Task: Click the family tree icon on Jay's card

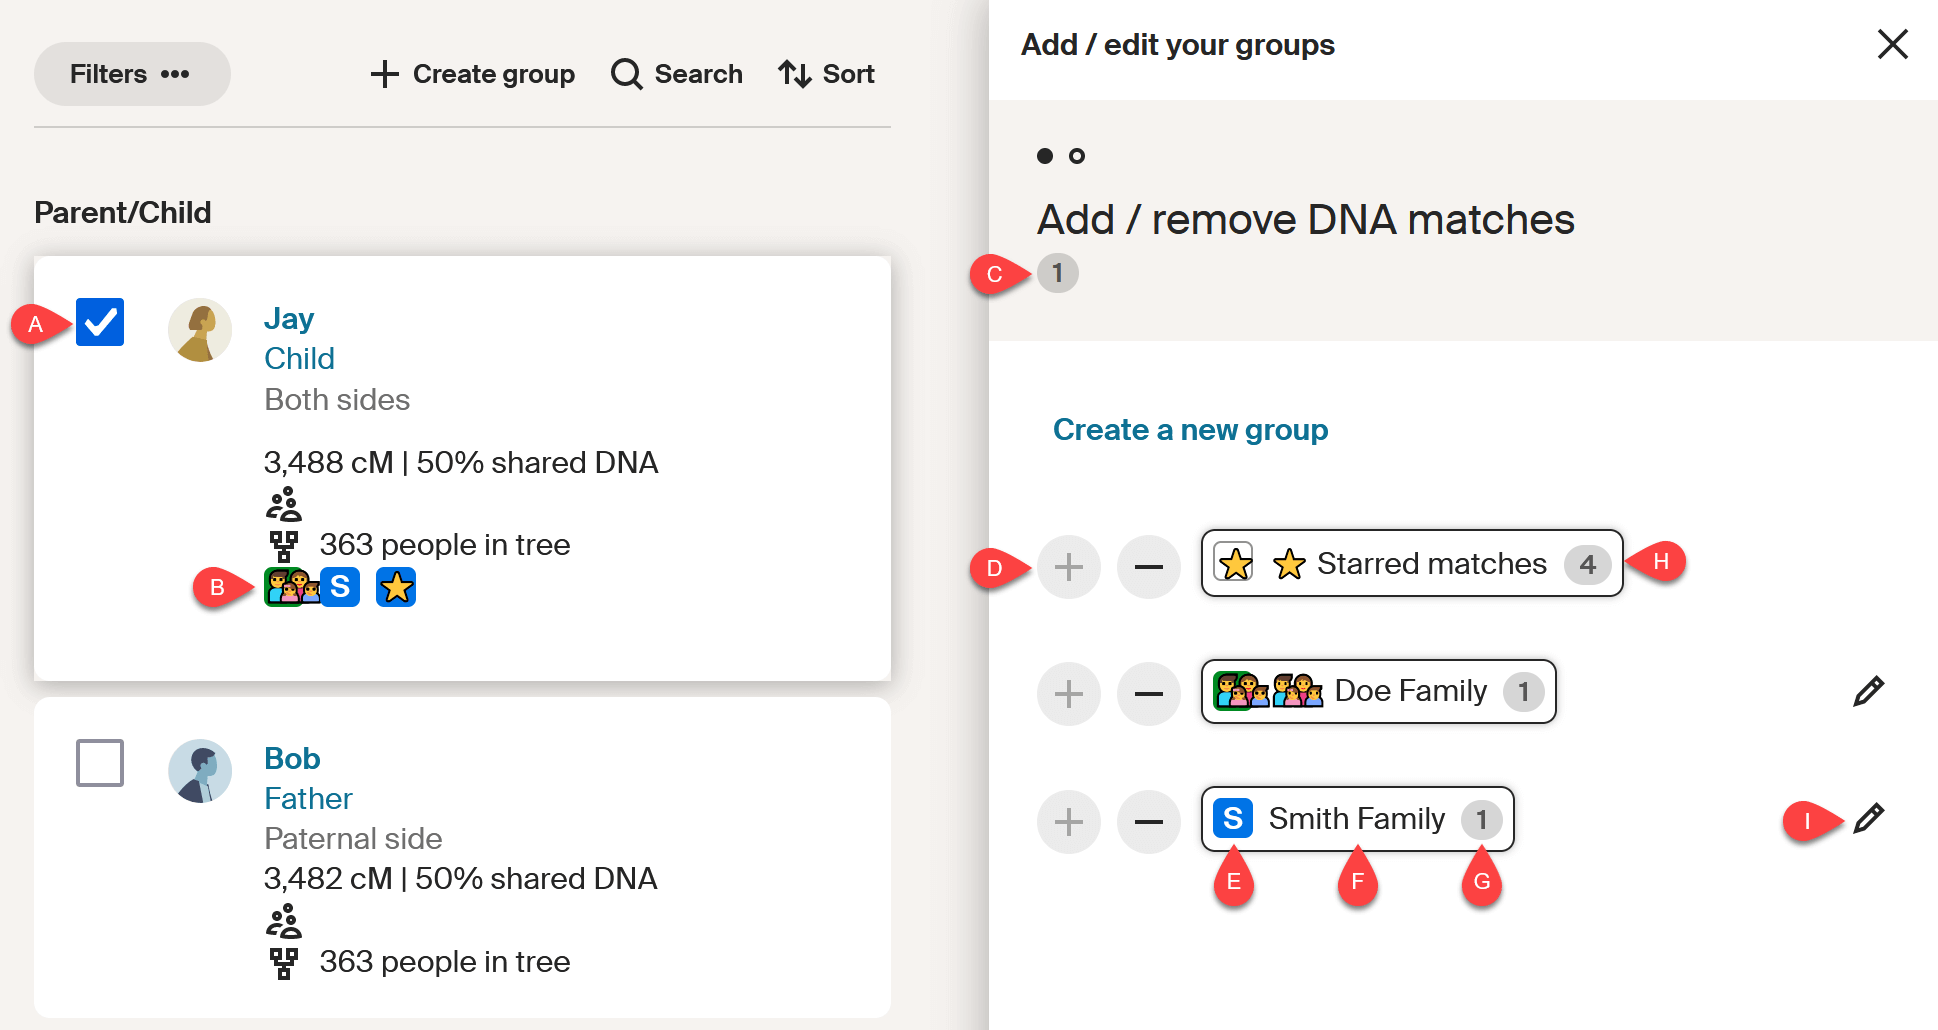Action: click(x=284, y=543)
